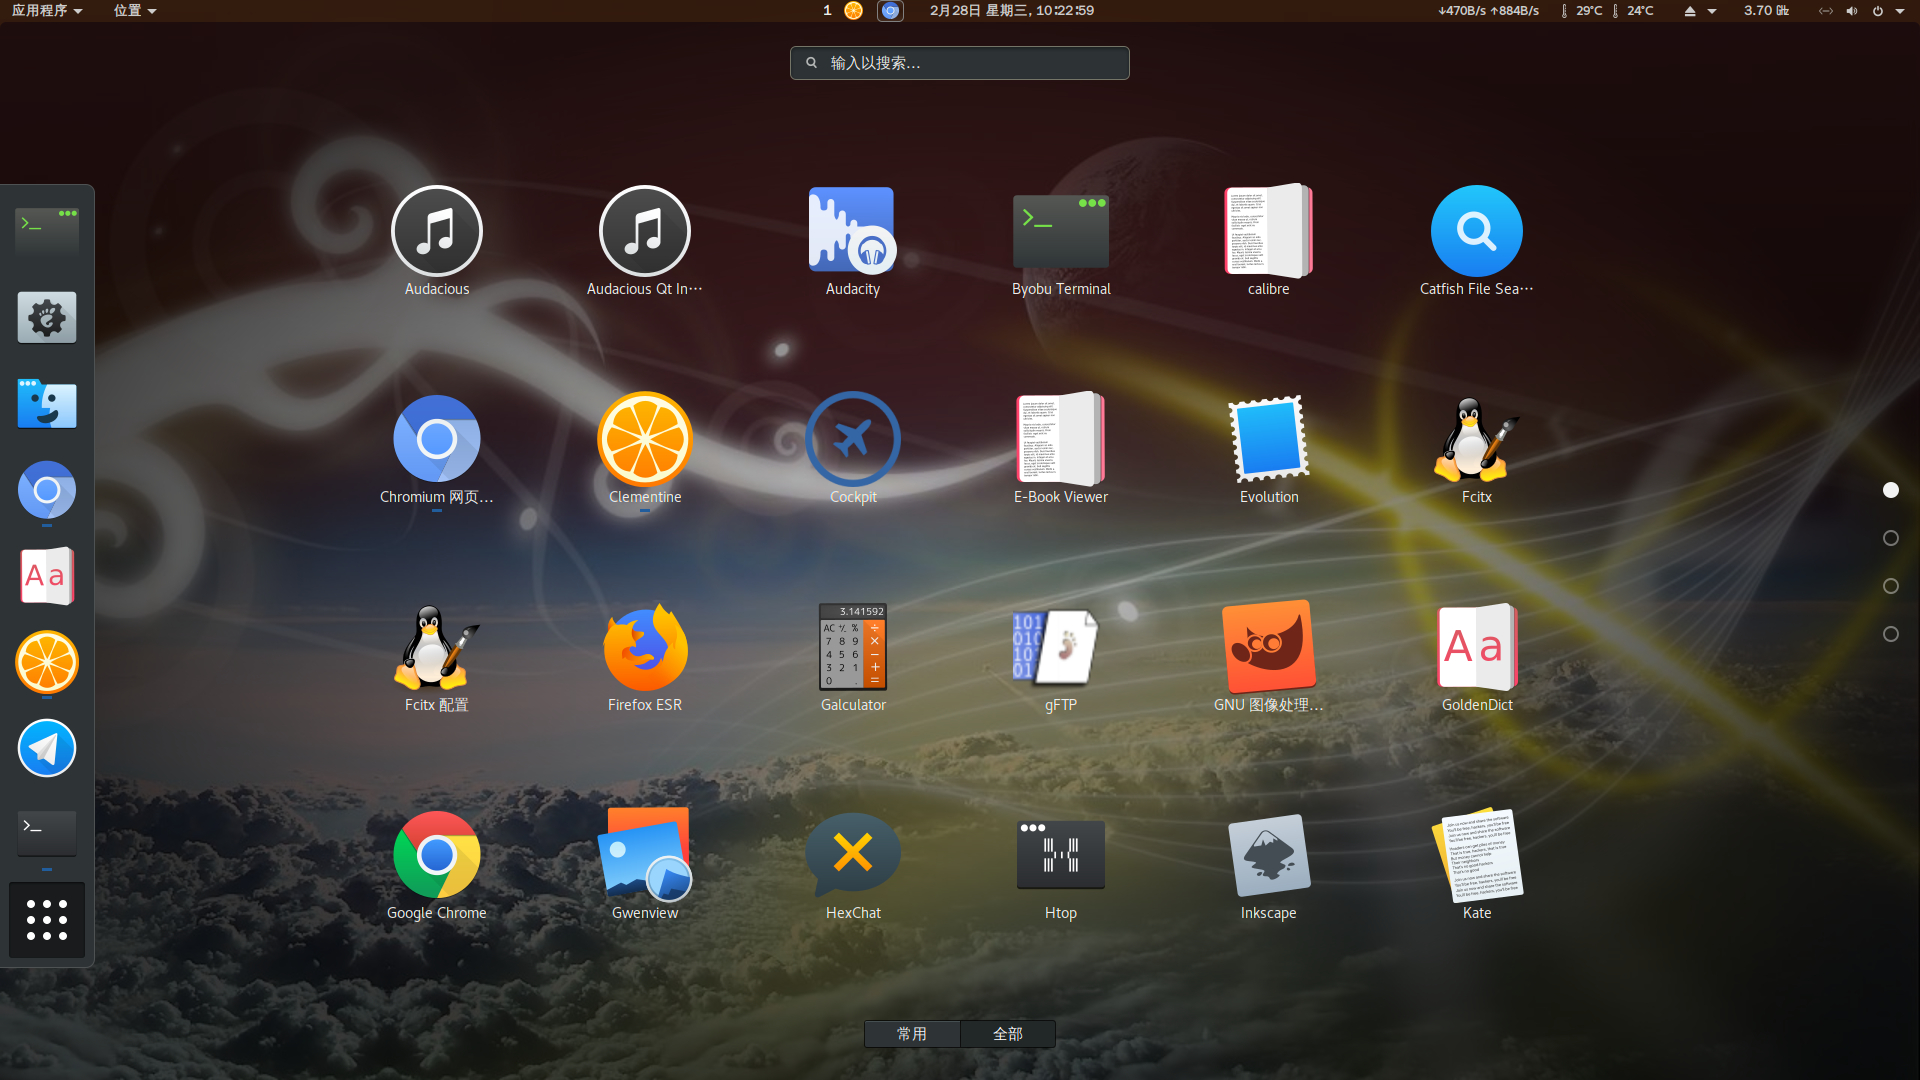Image resolution: width=1920 pixels, height=1080 pixels.
Task: Open the Kate text editor
Action: click(x=1476, y=856)
